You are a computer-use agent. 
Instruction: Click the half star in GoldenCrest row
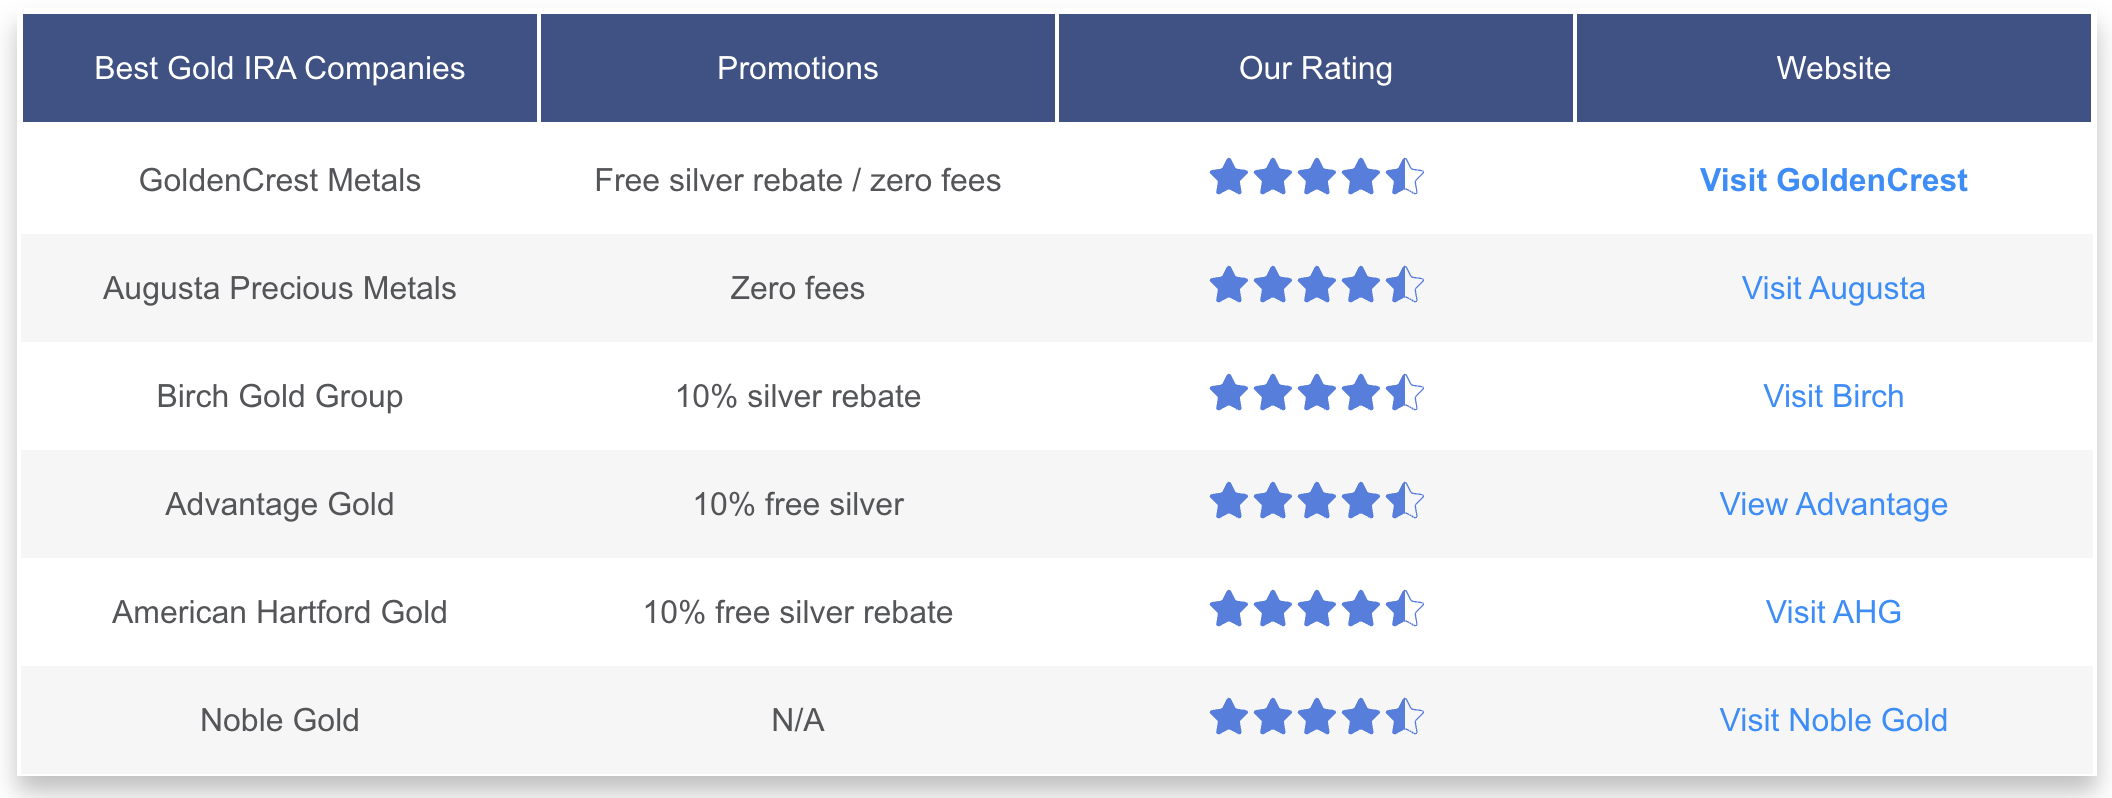1405,177
